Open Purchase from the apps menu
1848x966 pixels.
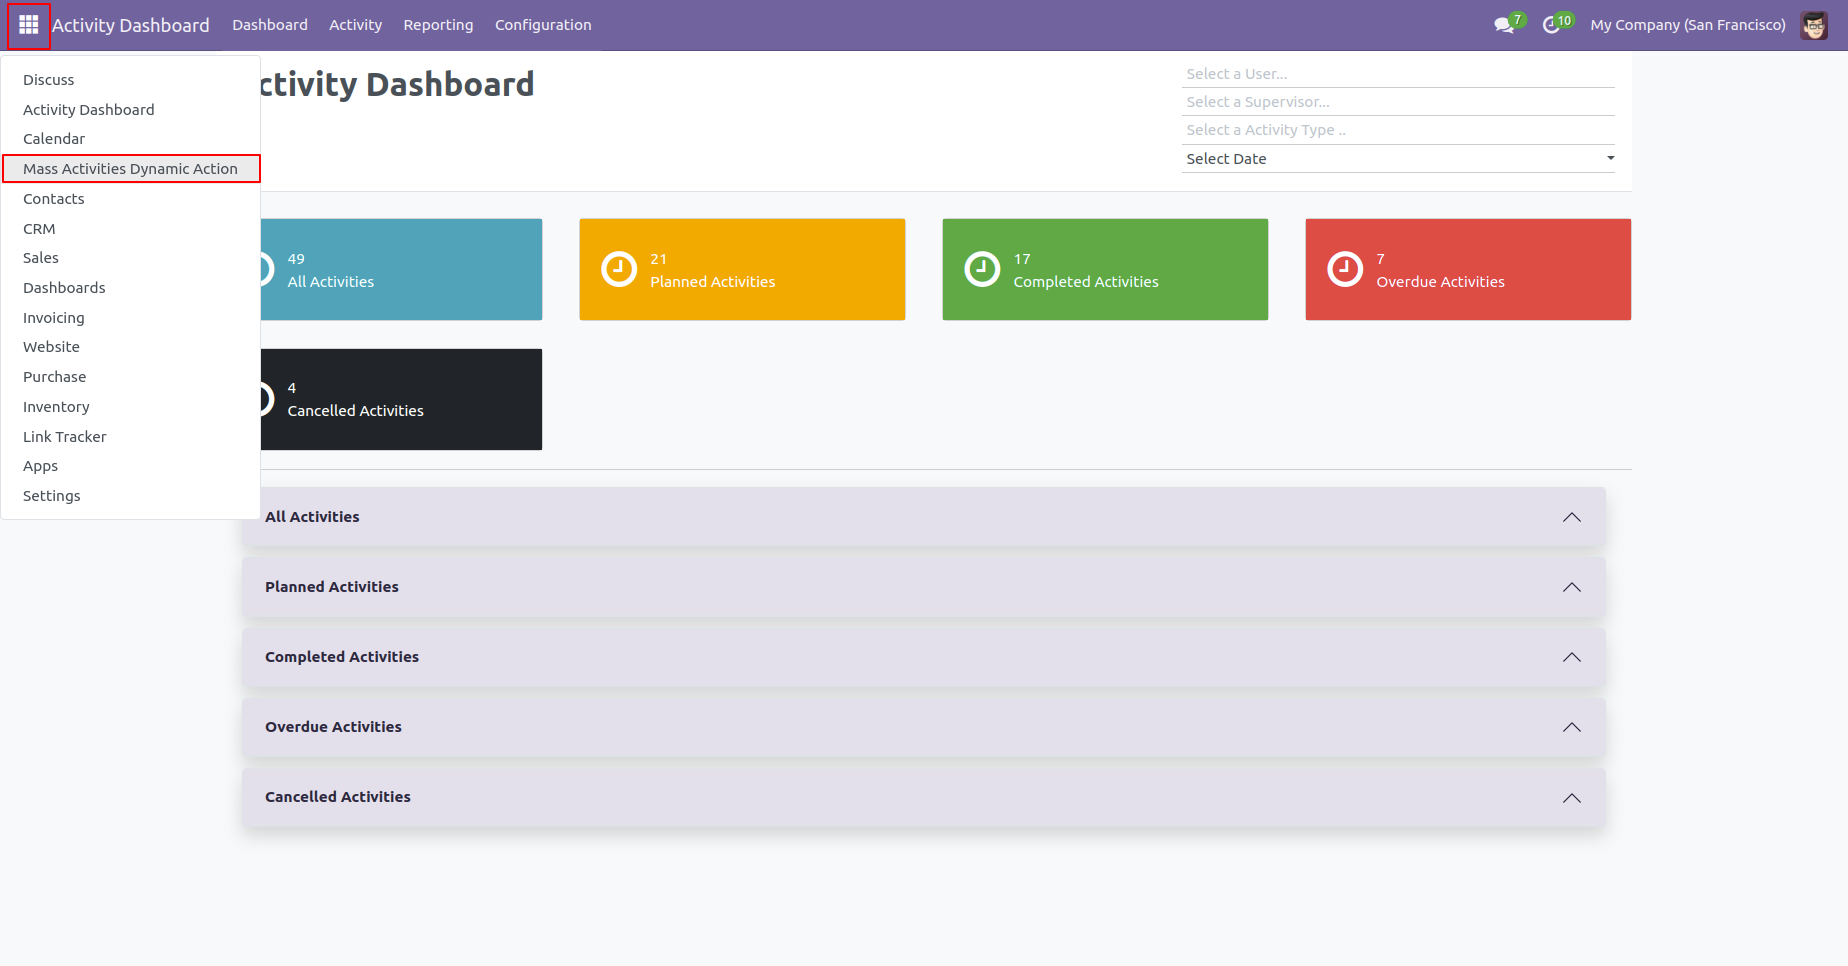point(130,377)
